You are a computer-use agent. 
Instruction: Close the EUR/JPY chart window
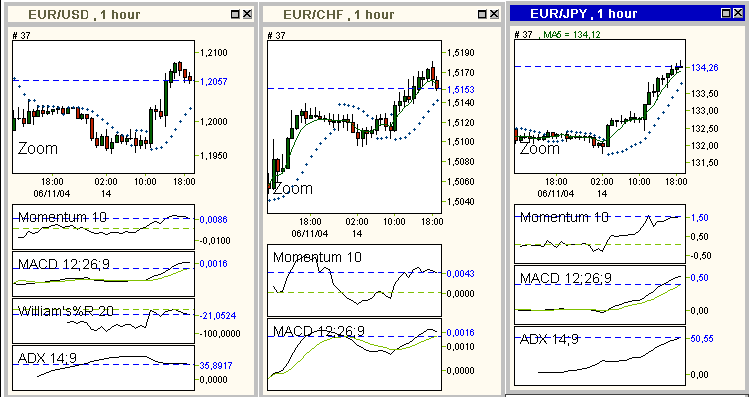(738, 13)
